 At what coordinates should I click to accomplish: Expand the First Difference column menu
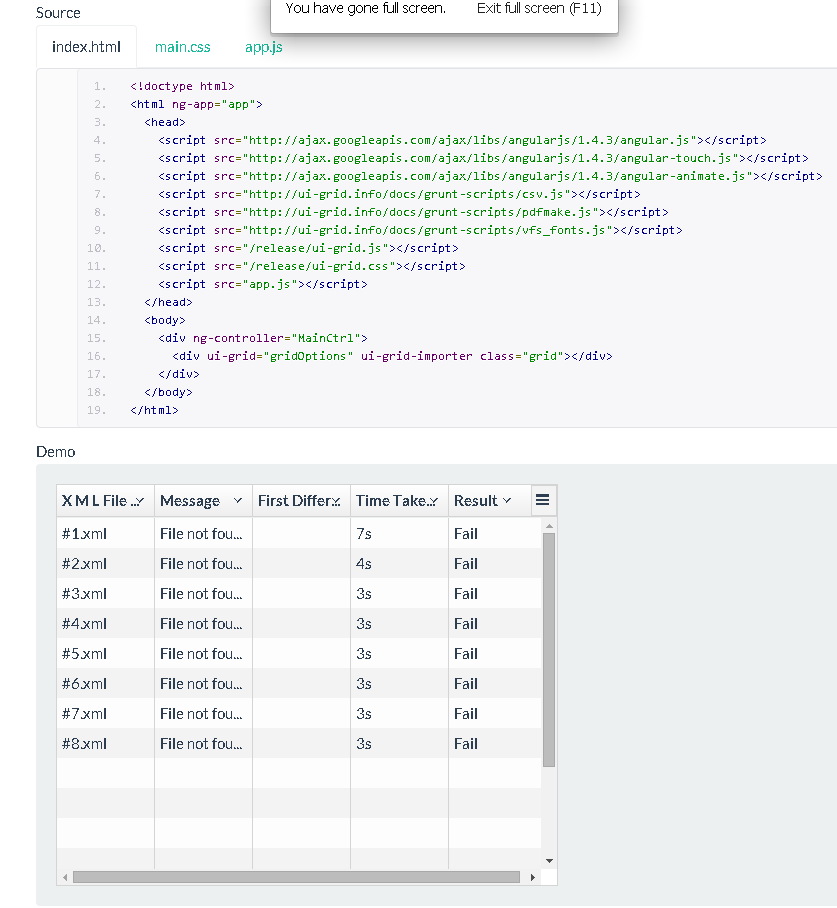pyautogui.click(x=335, y=501)
